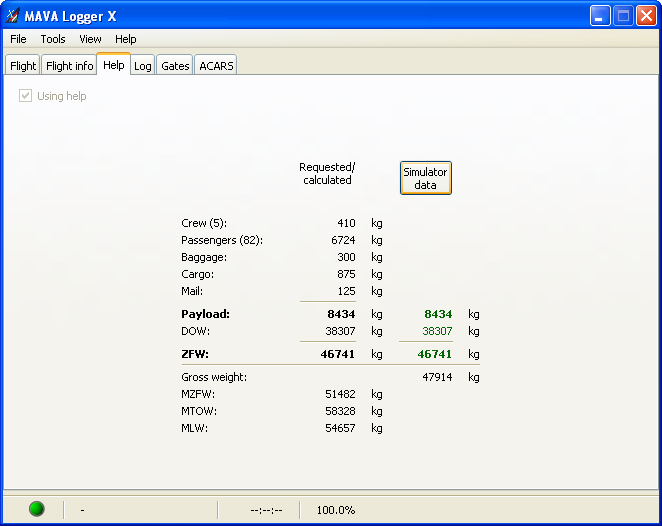Switch to the ACARS tab
Image resolution: width=662 pixels, height=526 pixels.
point(216,66)
